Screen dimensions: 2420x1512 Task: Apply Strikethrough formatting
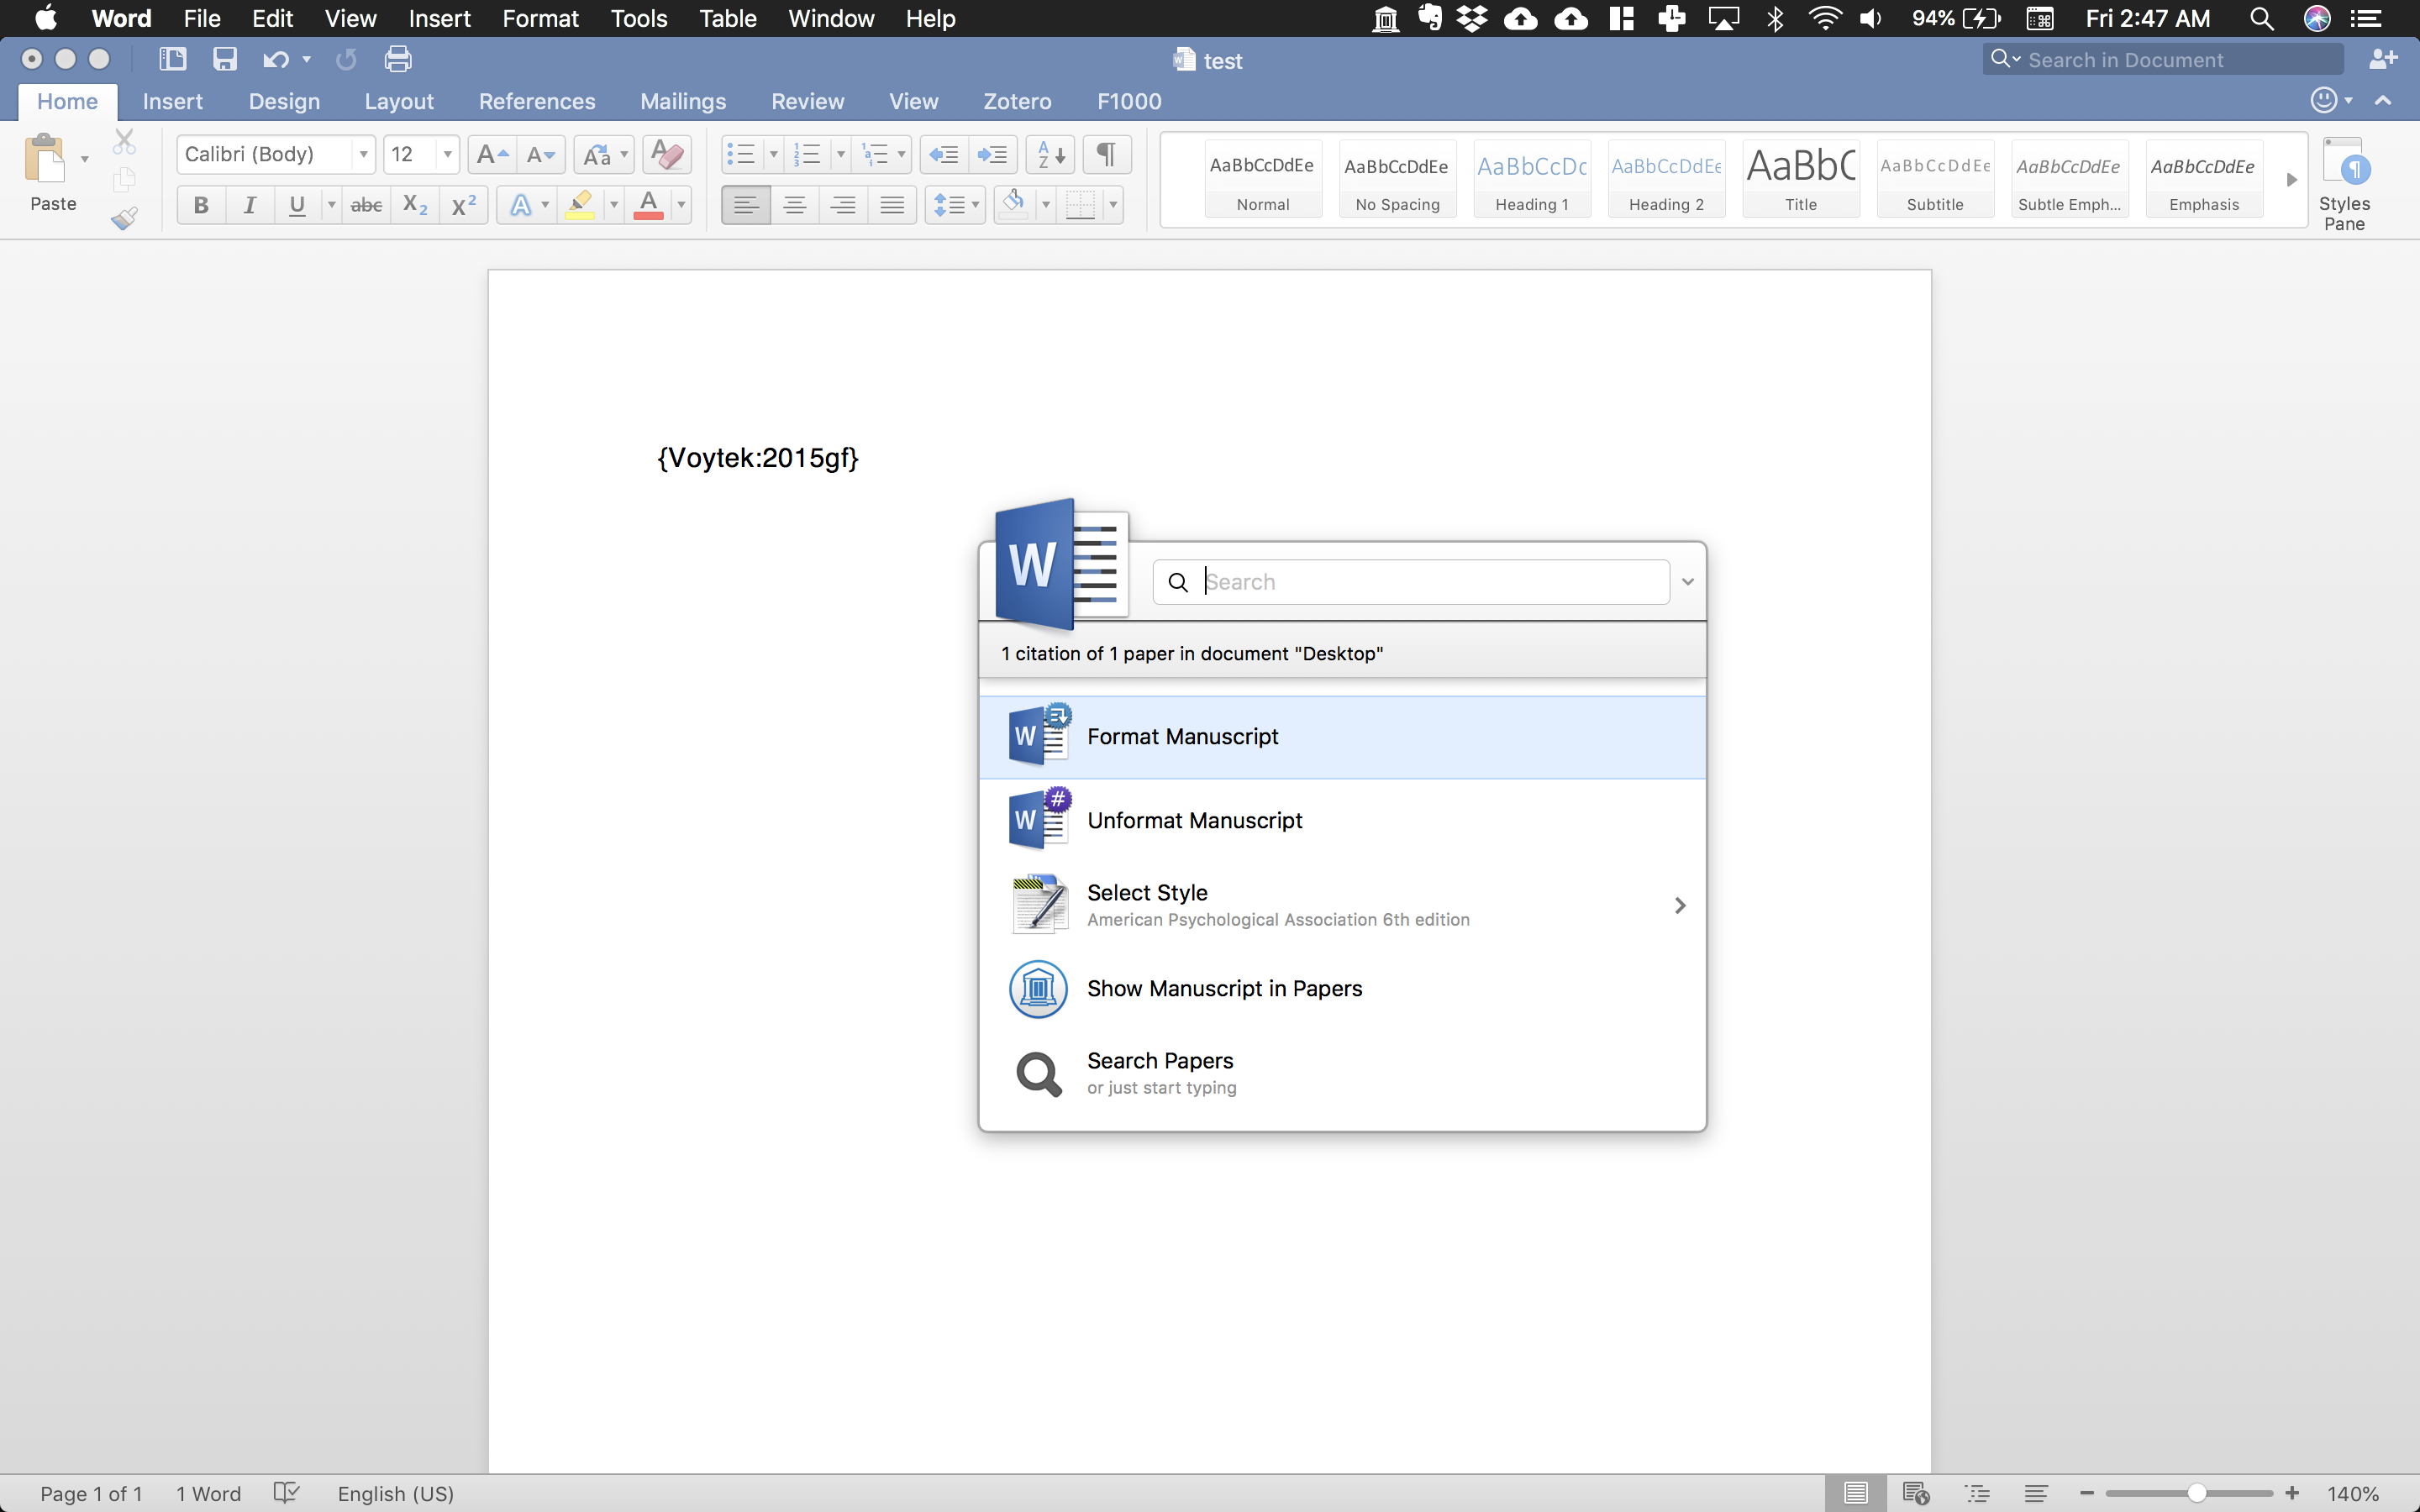366,206
